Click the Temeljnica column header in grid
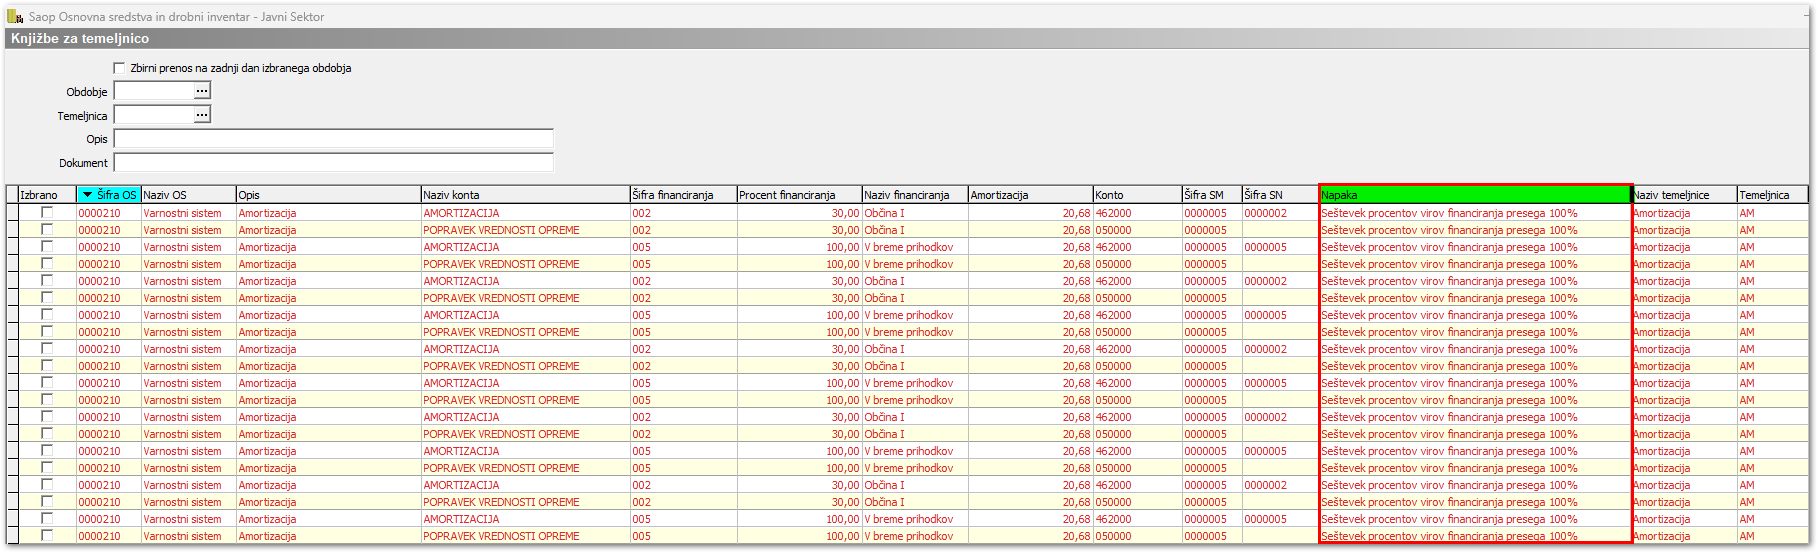The image size is (1818, 553). pos(1772,195)
